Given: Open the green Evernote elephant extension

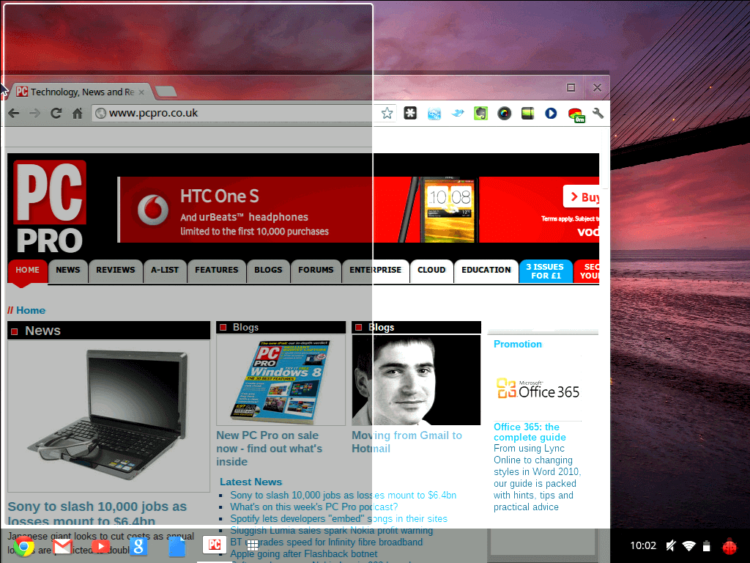Looking at the screenshot, I should click(481, 113).
